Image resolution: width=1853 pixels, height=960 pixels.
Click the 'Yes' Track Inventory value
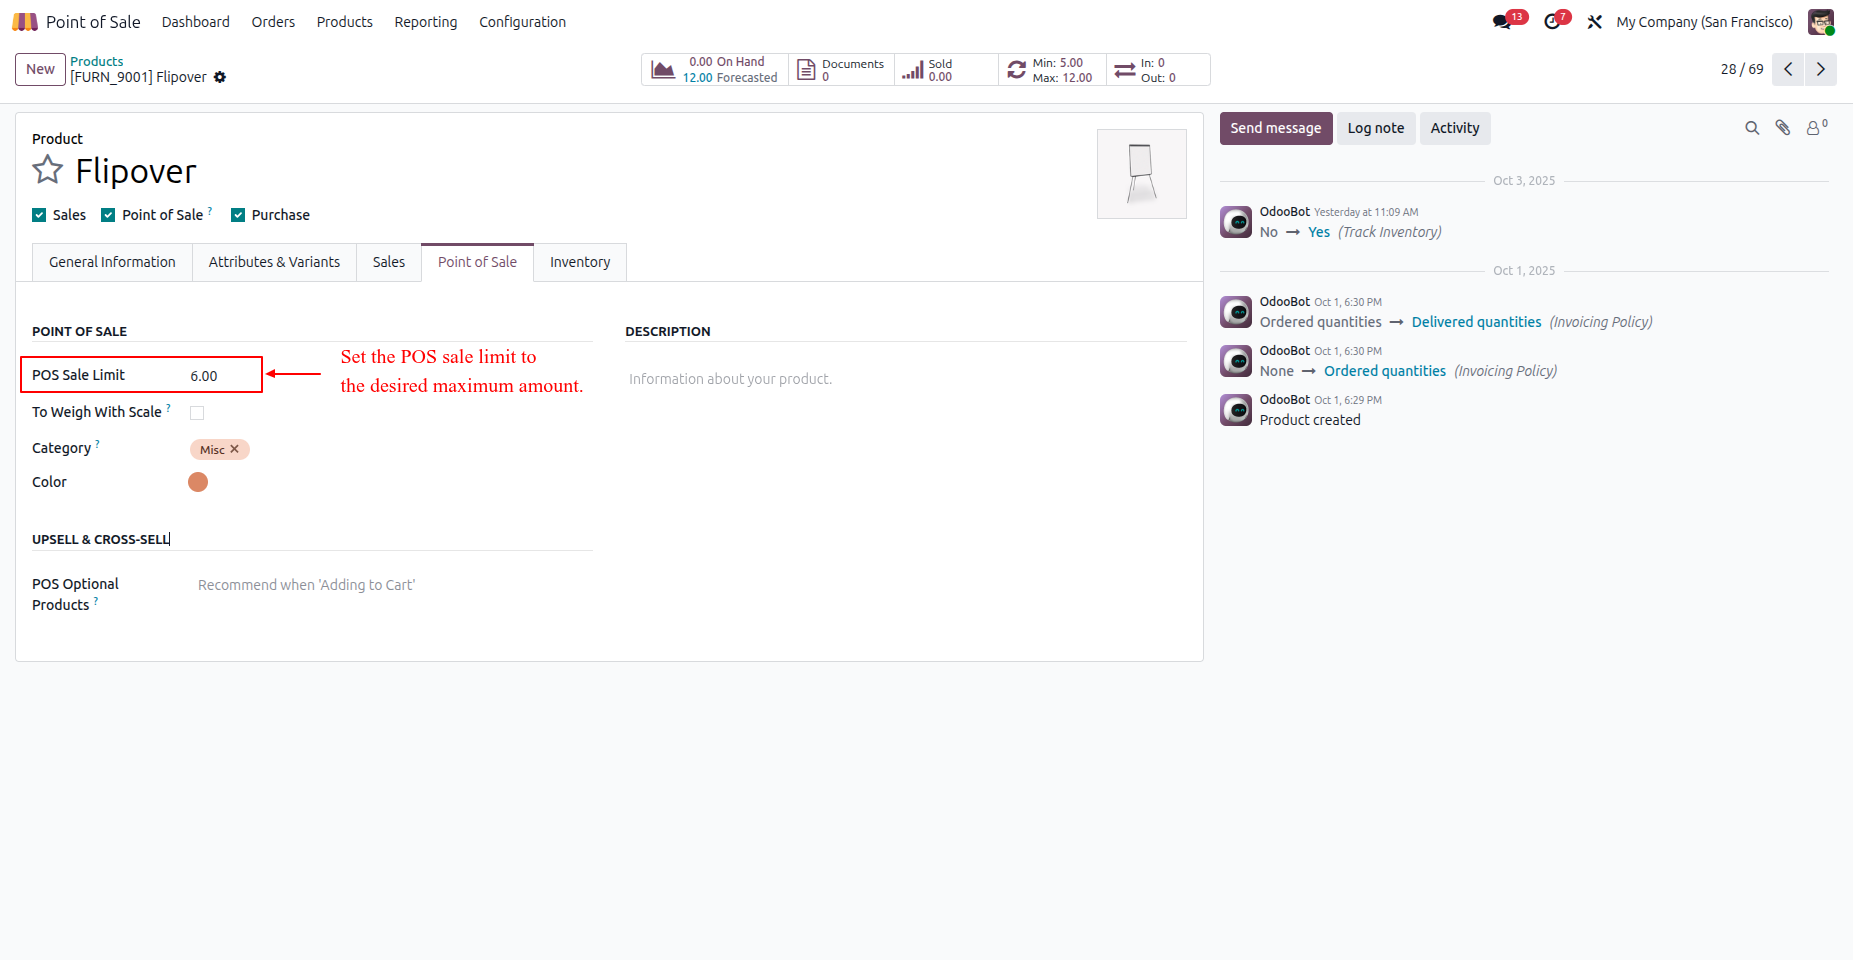(x=1319, y=232)
